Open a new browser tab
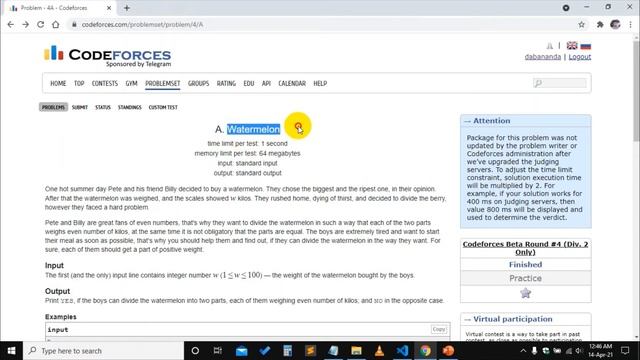 (127, 8)
